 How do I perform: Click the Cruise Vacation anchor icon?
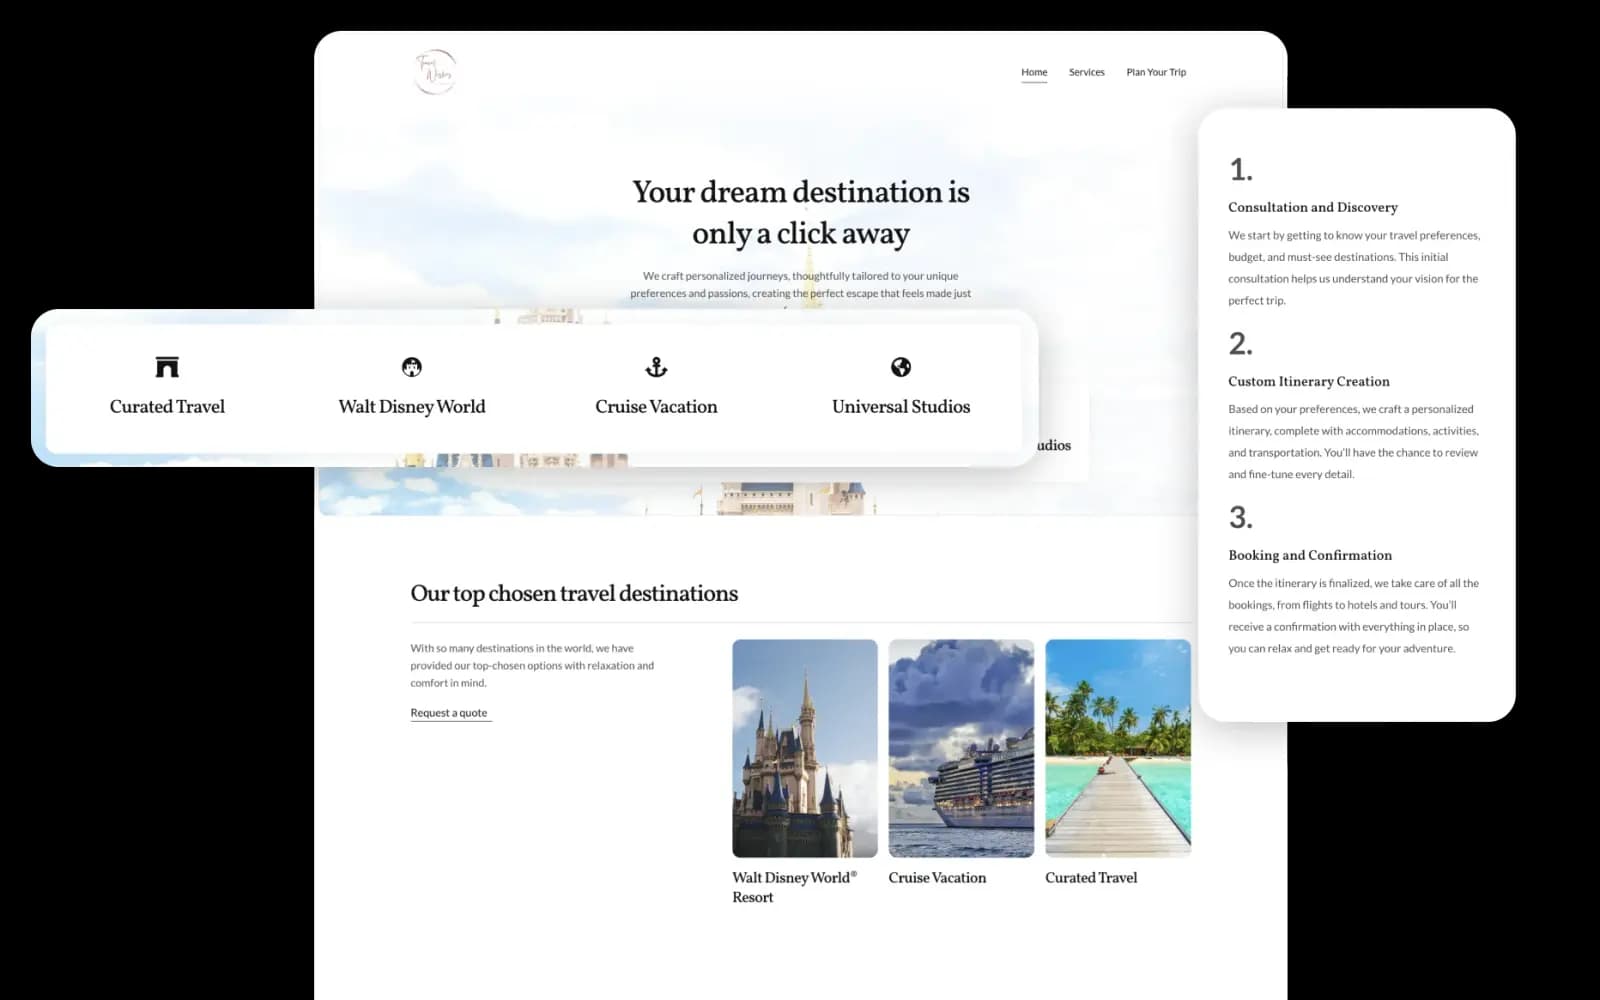tap(656, 367)
